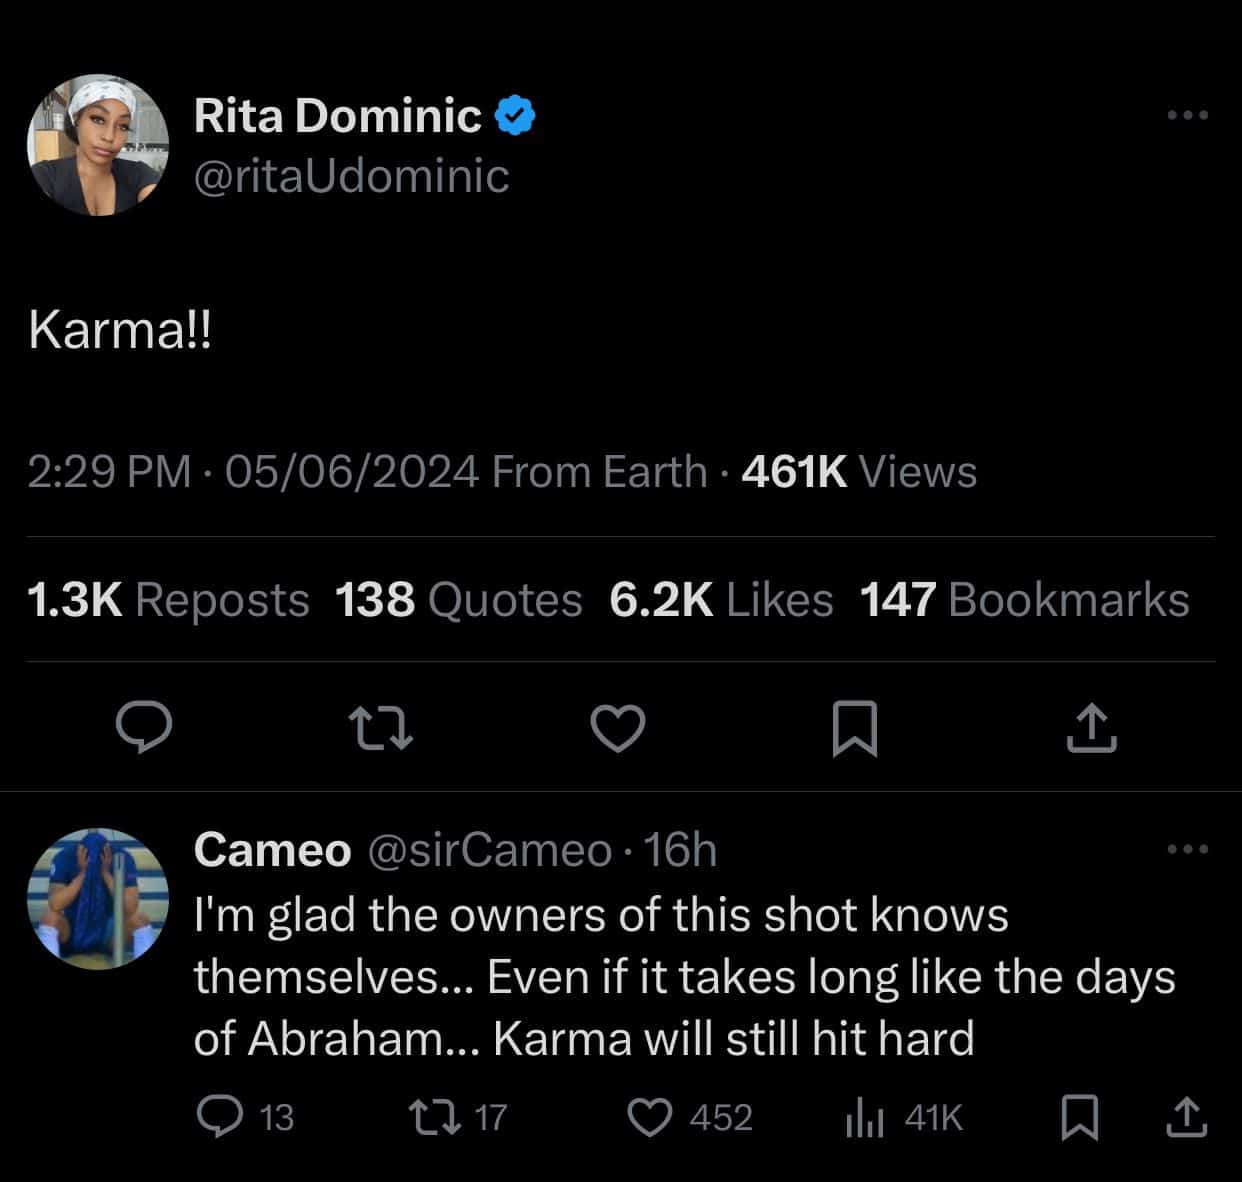Click the Rita Dominic verified badge

pyautogui.click(x=516, y=116)
